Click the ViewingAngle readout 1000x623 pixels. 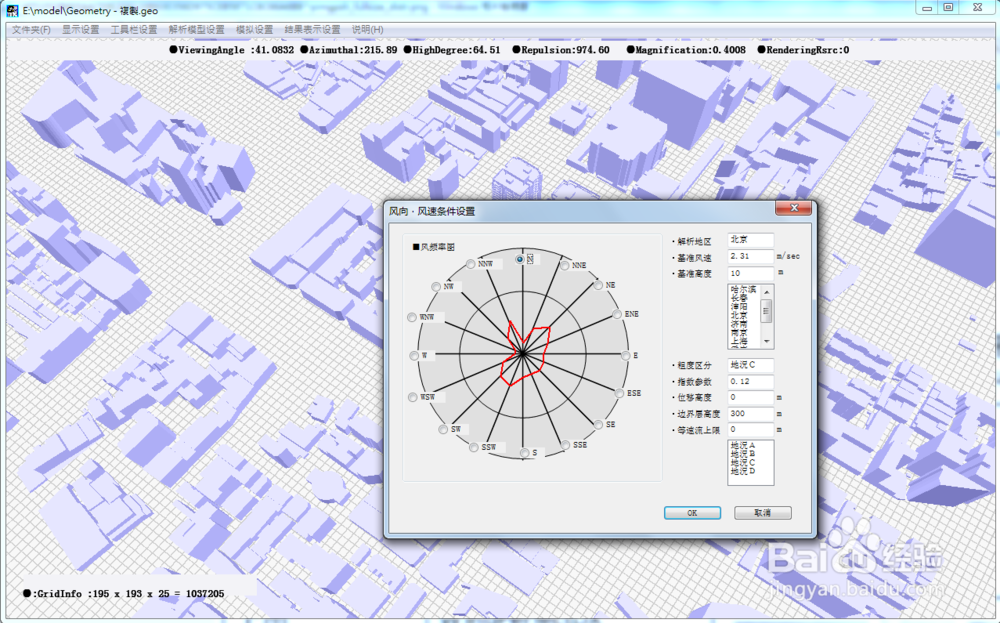click(232, 50)
